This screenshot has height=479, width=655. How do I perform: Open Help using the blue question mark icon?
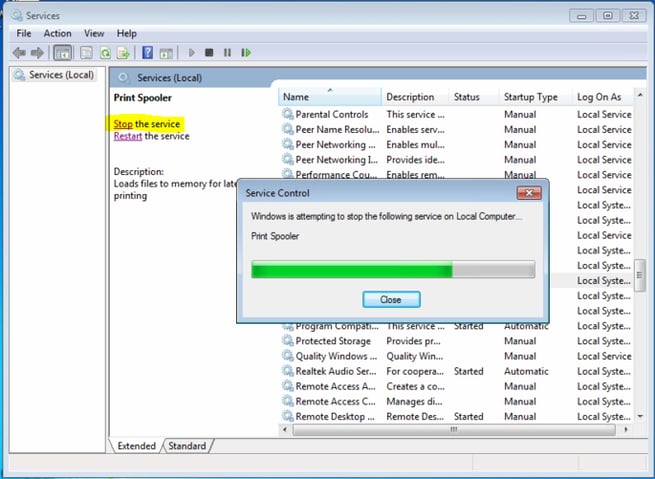coord(148,52)
